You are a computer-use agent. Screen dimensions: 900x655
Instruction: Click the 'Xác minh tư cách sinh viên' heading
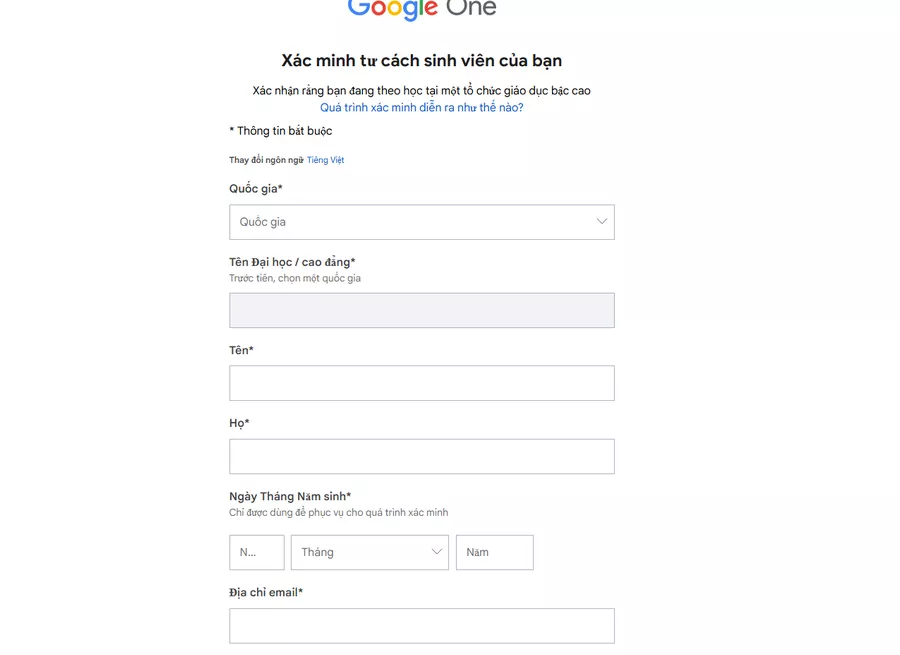point(421,61)
